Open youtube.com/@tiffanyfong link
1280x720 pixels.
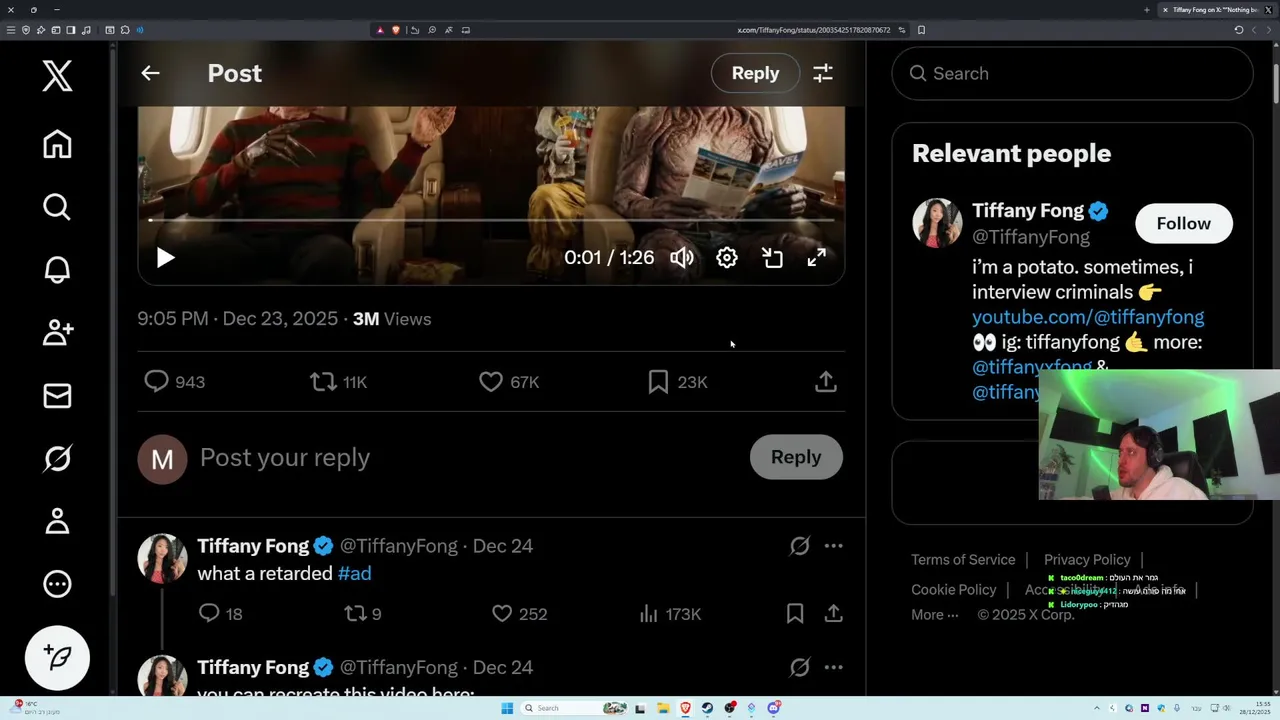pyautogui.click(x=1088, y=317)
